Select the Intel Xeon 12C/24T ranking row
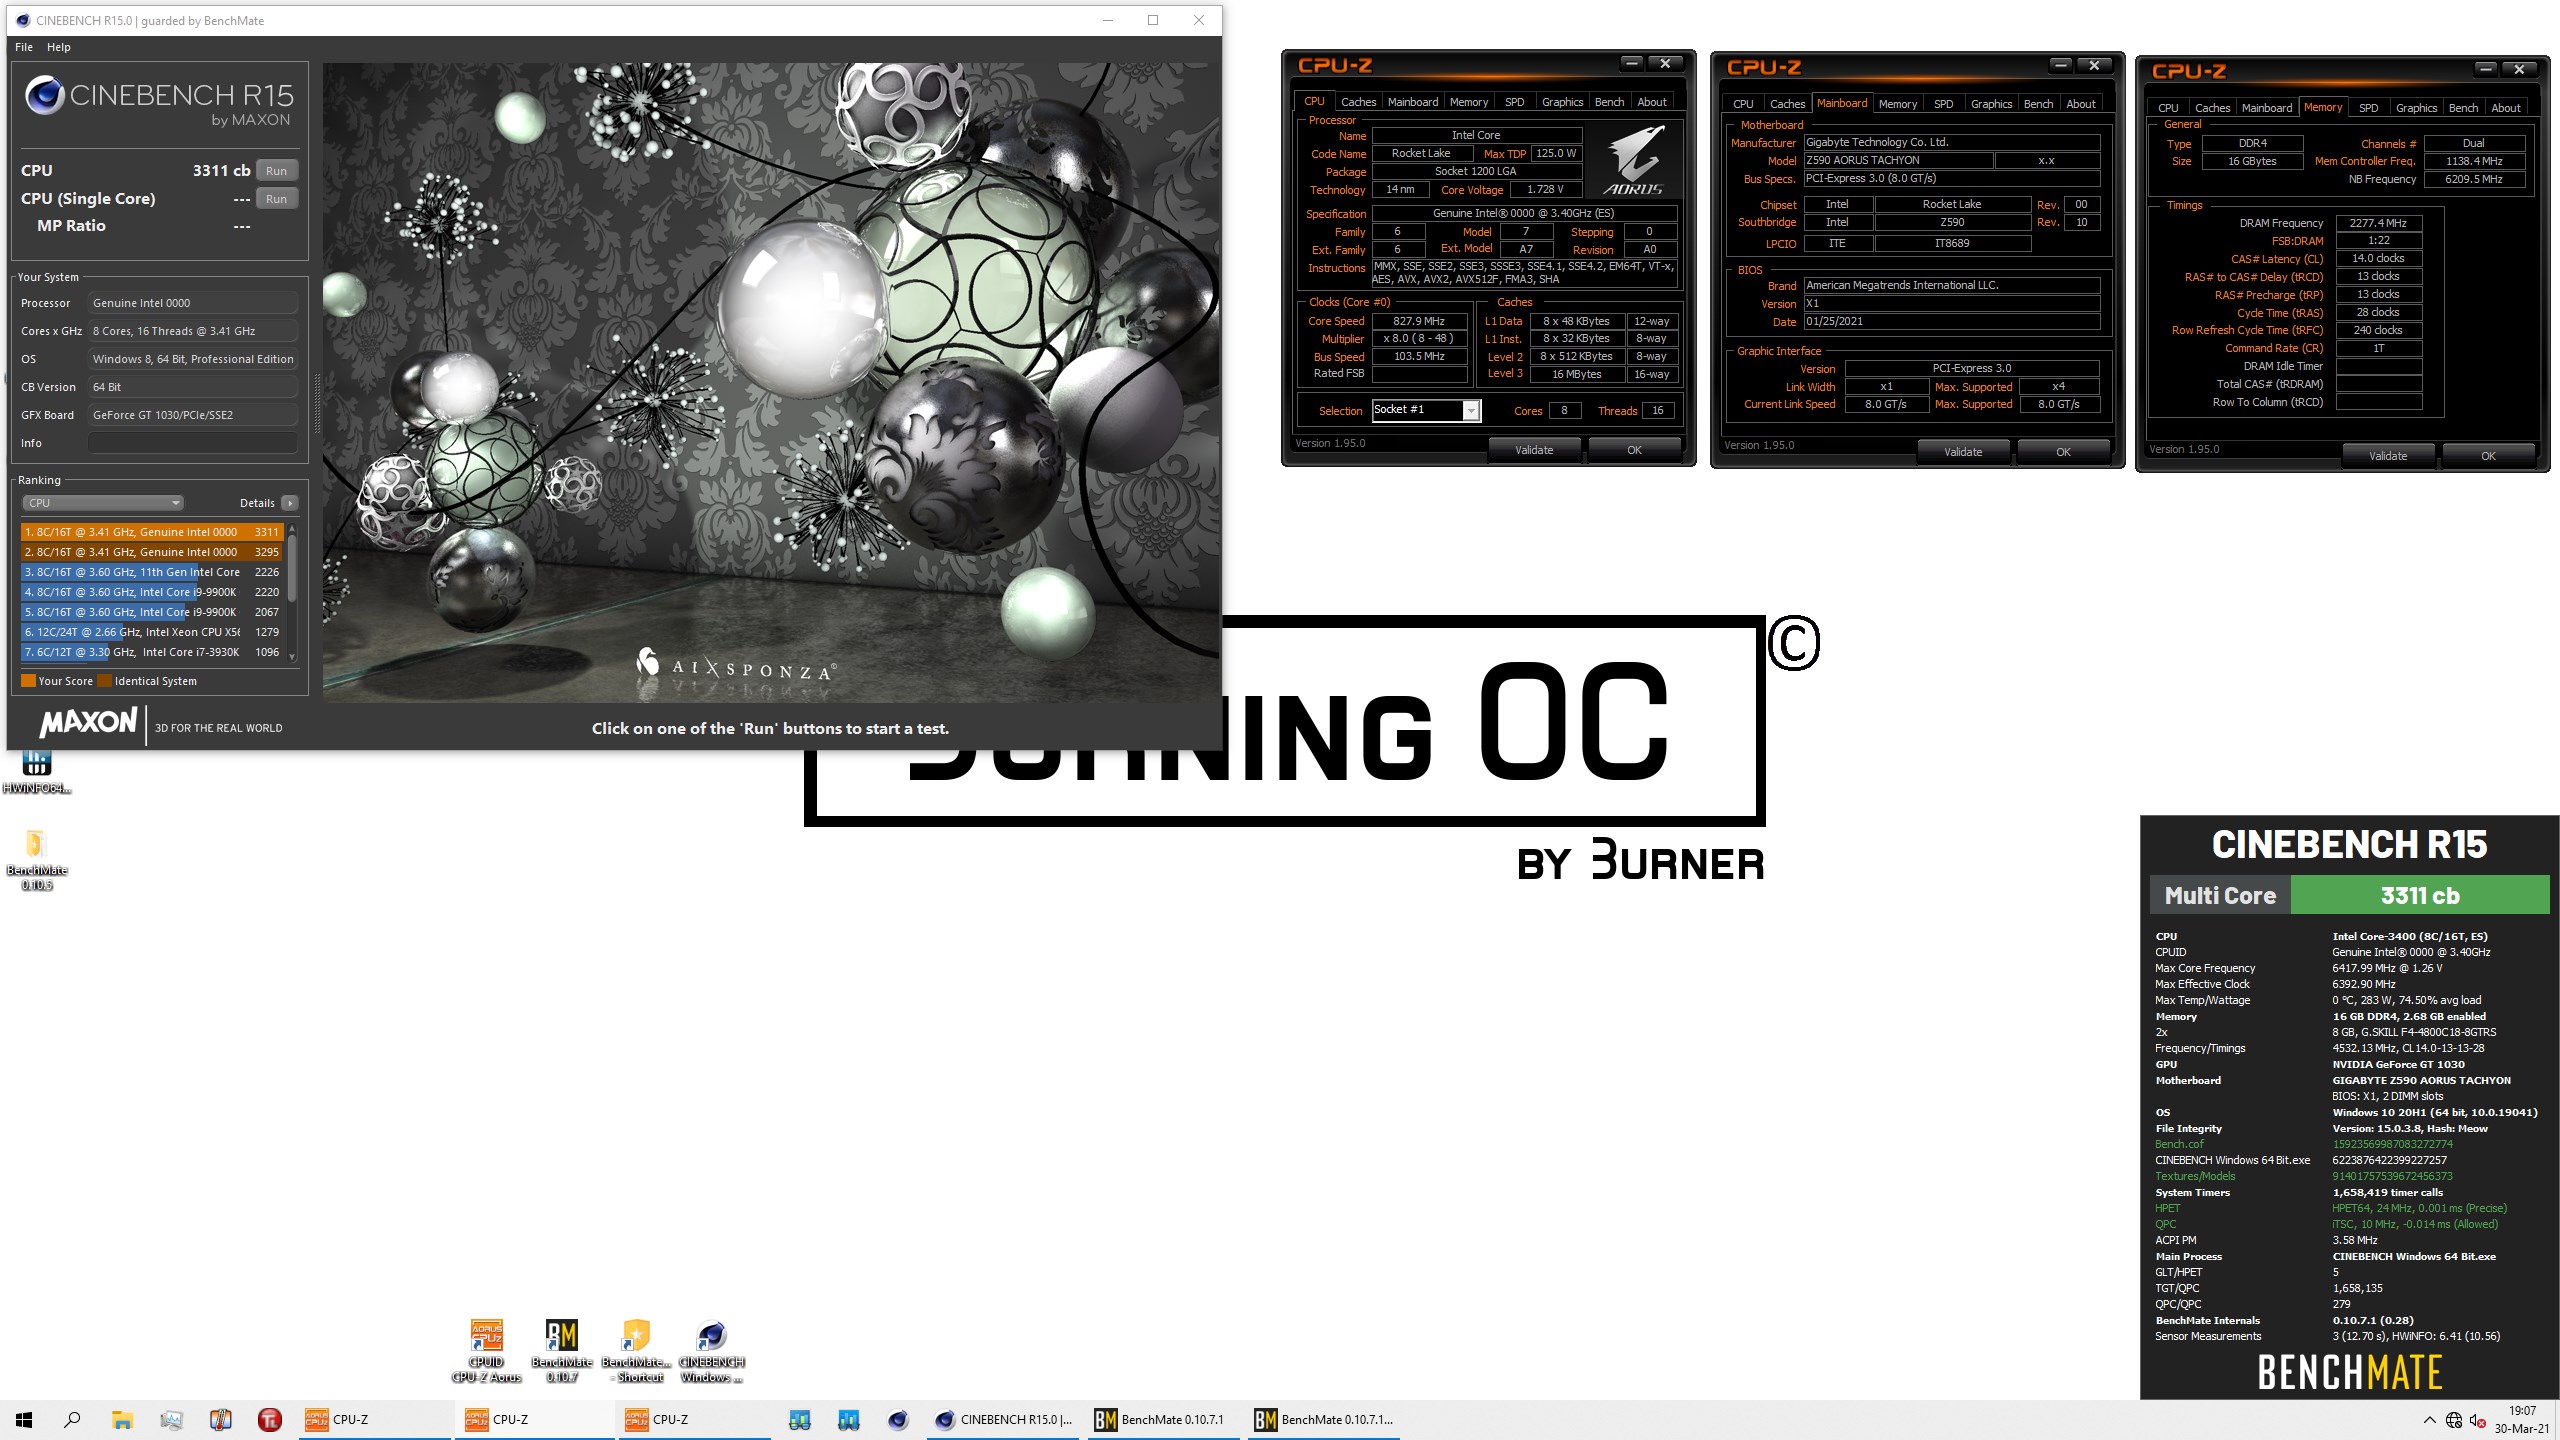2560x1440 pixels. 152,632
